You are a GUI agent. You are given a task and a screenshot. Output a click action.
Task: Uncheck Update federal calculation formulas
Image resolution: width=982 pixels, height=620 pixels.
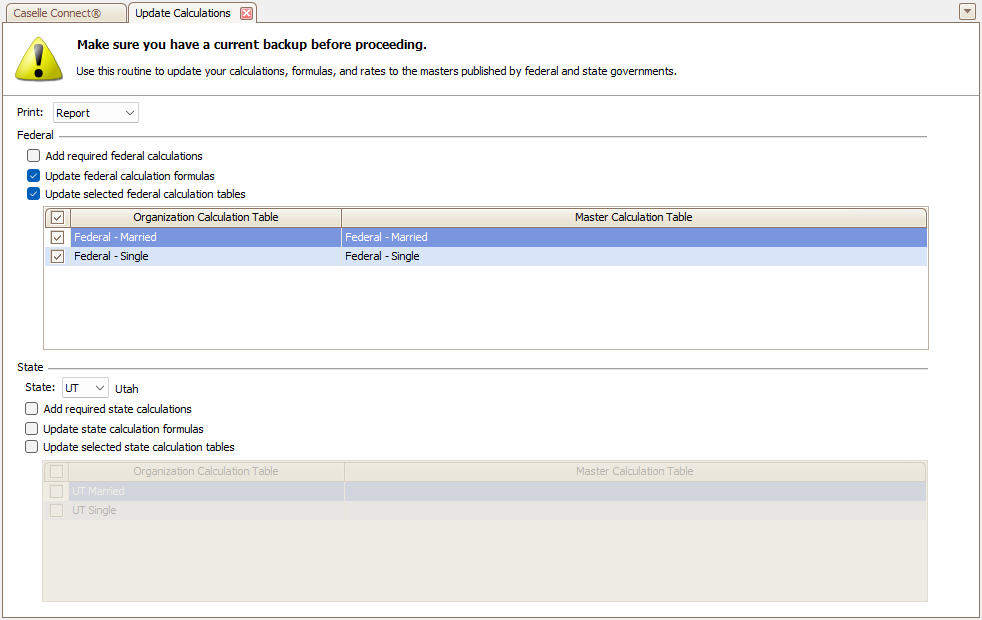34,175
